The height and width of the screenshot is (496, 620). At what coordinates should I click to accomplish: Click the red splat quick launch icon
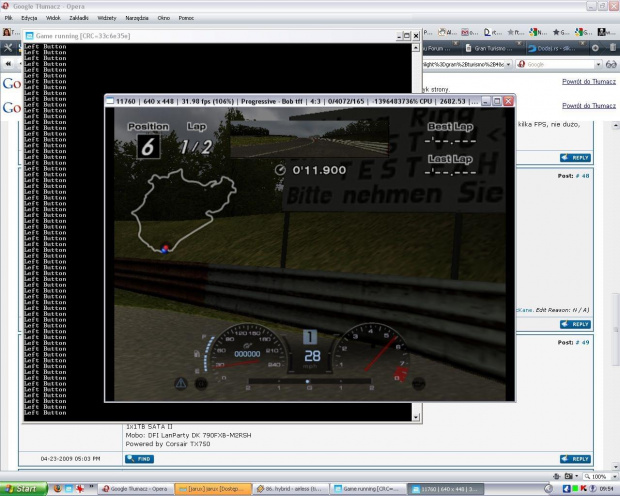80,489
